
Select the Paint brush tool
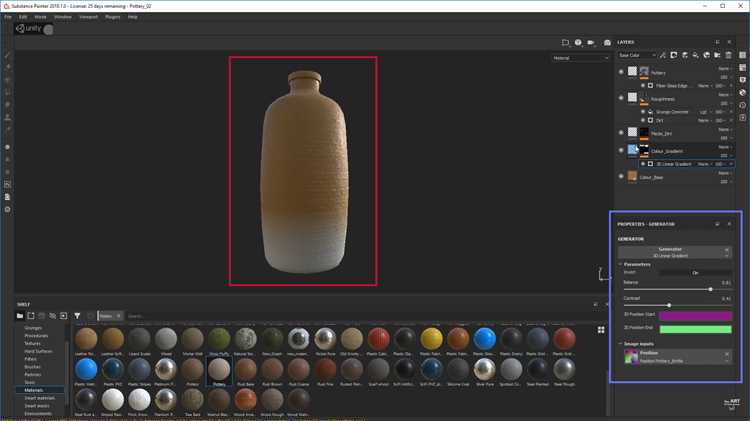8,55
